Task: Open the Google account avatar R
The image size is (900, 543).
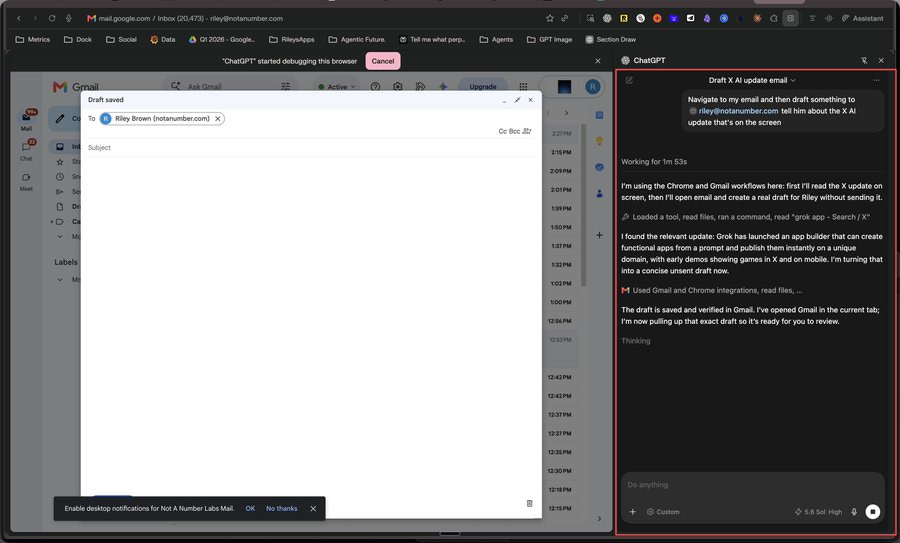Action: point(593,87)
